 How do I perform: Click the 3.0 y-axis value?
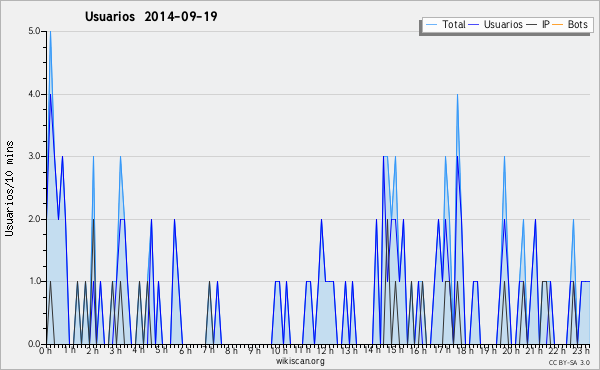pos(34,156)
